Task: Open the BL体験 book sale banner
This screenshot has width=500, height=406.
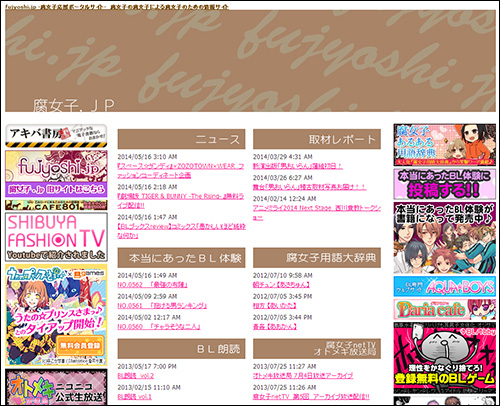Action: click(x=444, y=238)
